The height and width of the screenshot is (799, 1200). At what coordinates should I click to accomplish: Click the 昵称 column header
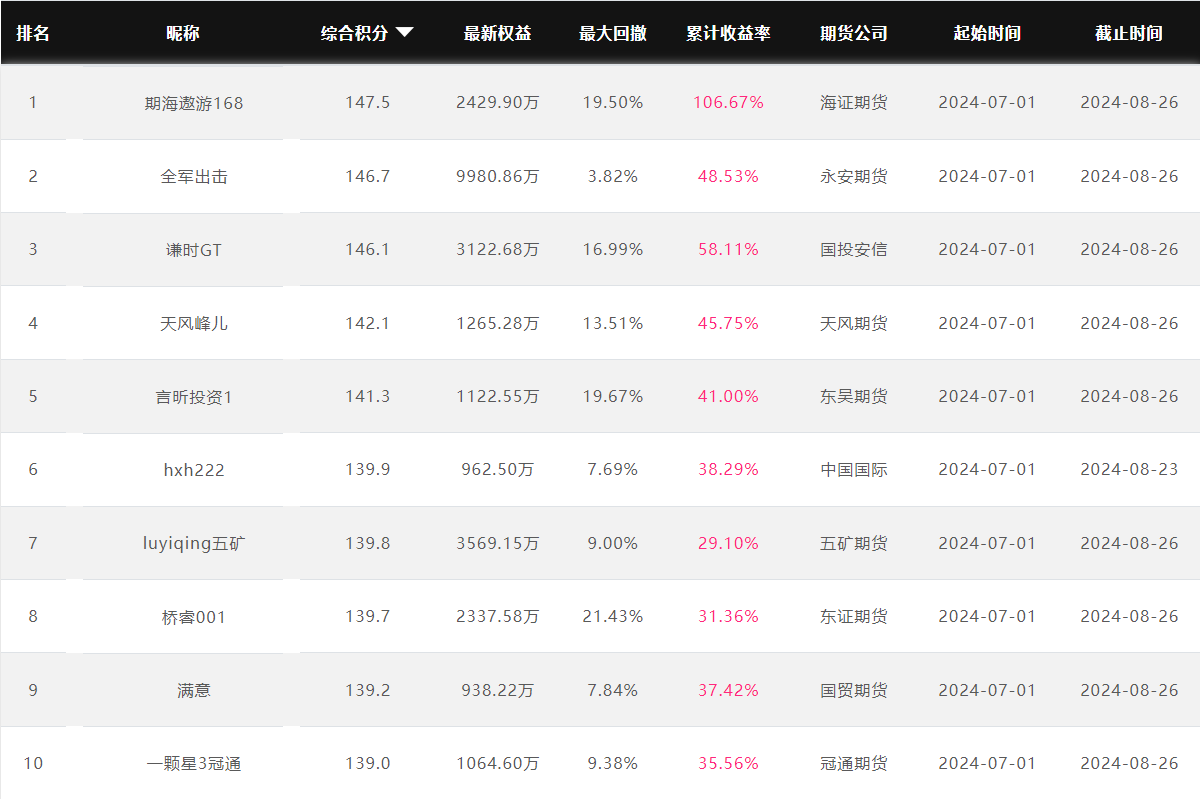[x=183, y=33]
